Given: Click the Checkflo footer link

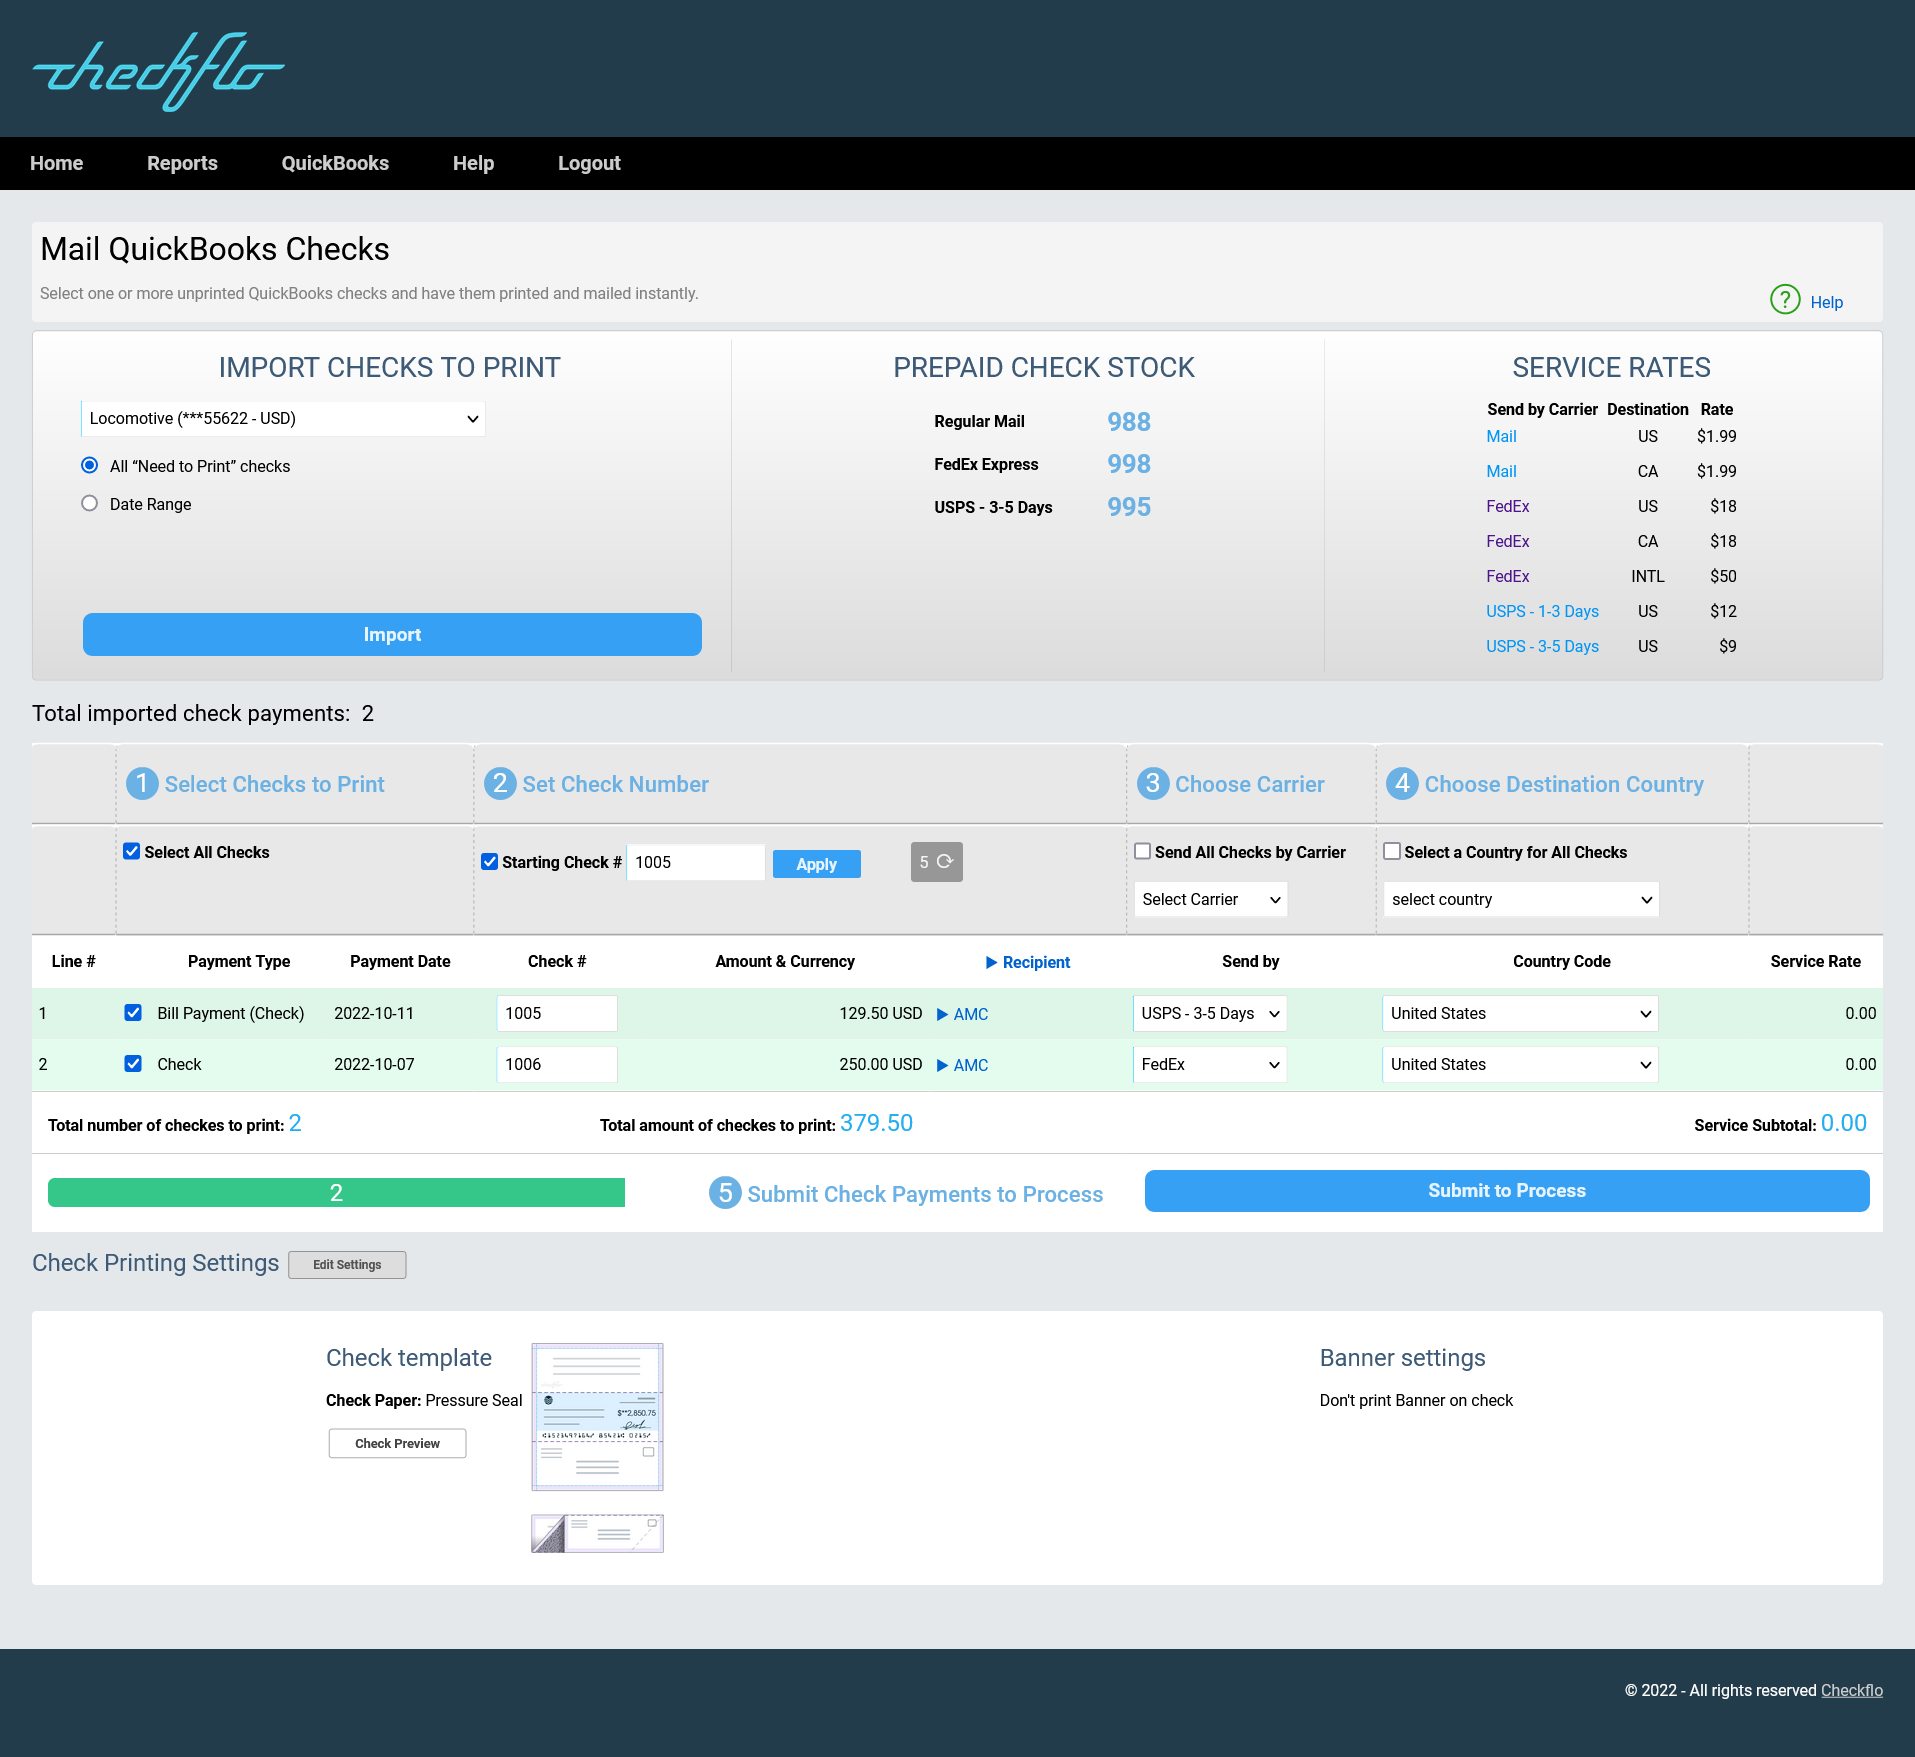Looking at the screenshot, I should (1852, 1690).
